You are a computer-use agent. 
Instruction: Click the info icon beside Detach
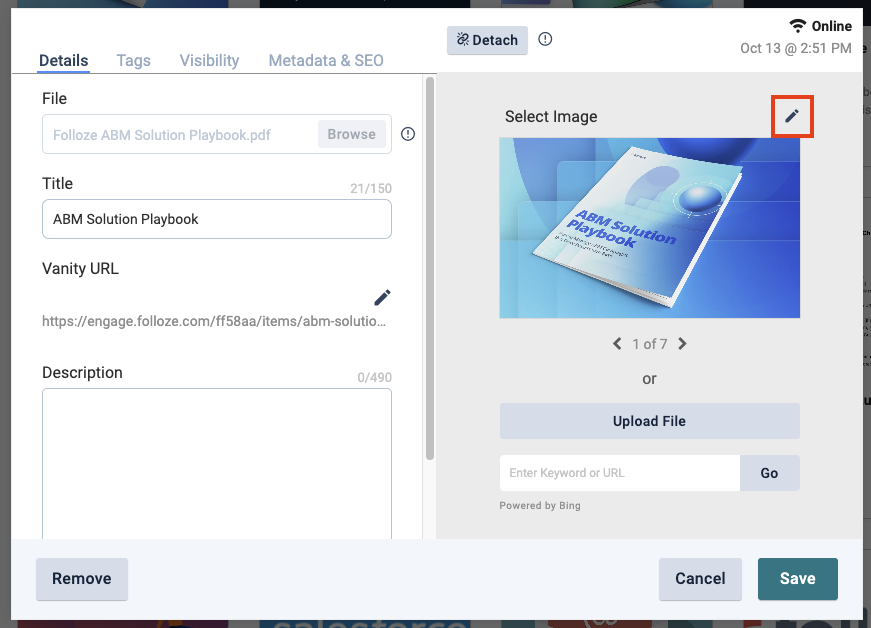(545, 40)
